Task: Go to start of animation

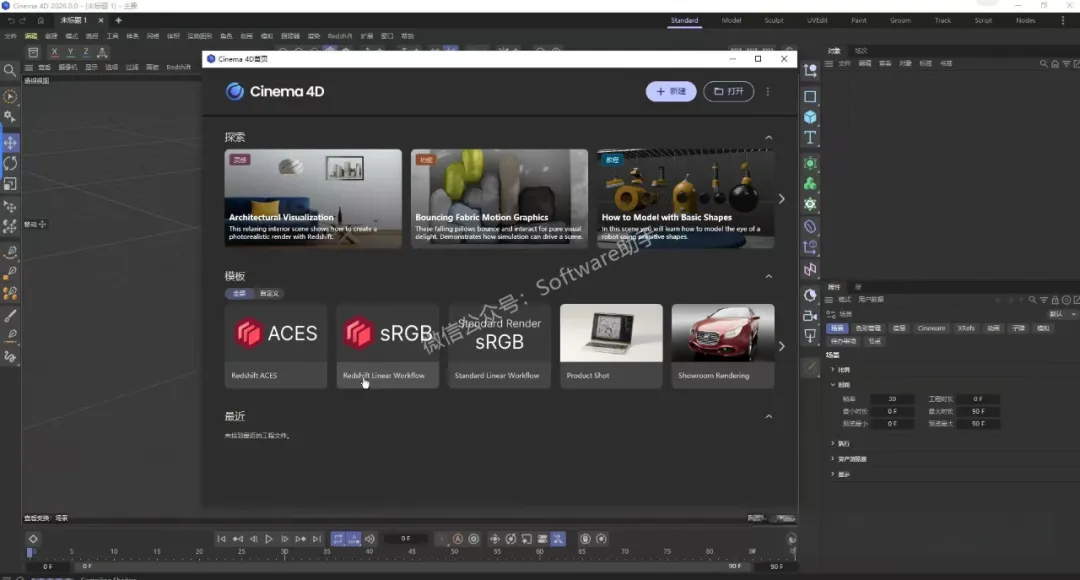Action: click(x=221, y=539)
